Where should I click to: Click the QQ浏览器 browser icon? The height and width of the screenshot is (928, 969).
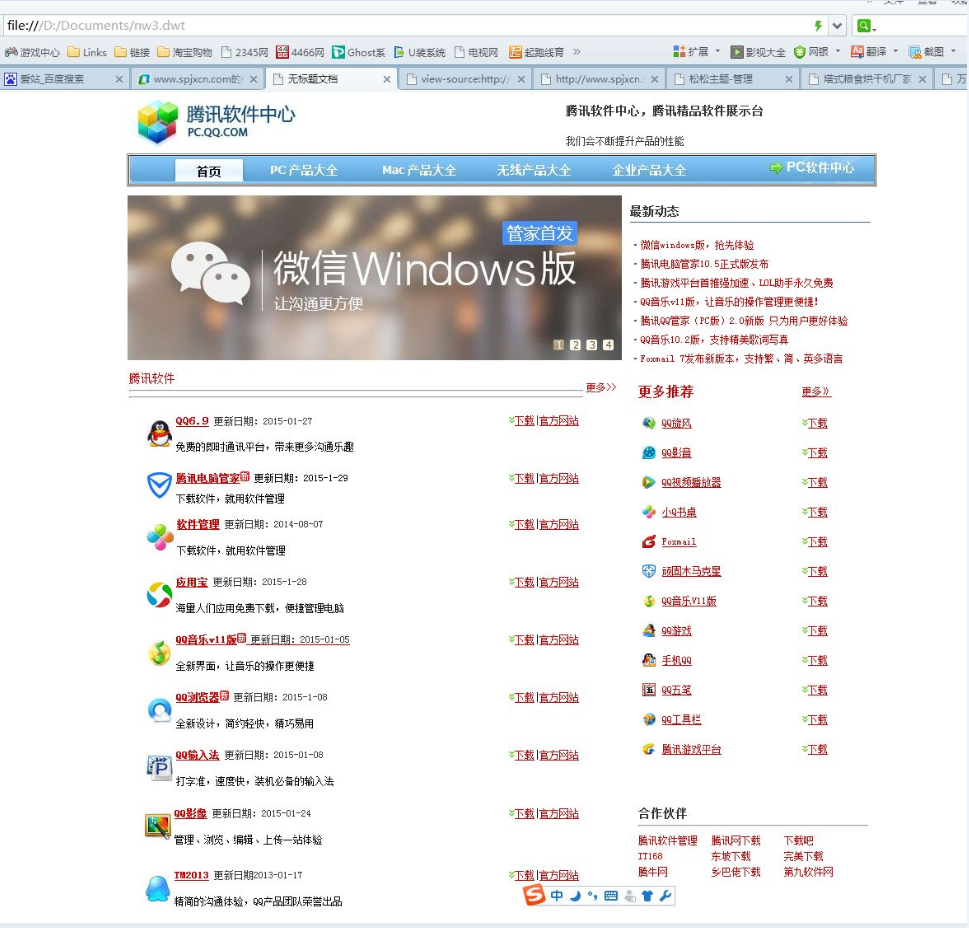159,710
